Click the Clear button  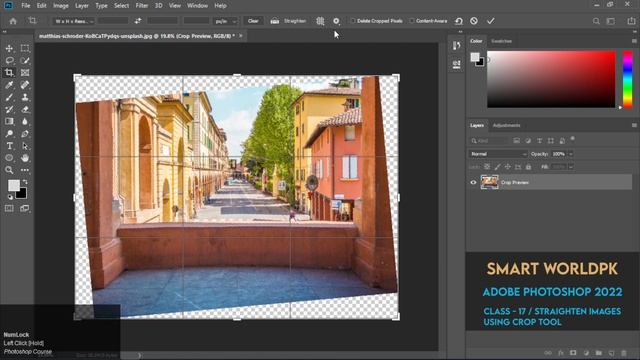point(253,21)
